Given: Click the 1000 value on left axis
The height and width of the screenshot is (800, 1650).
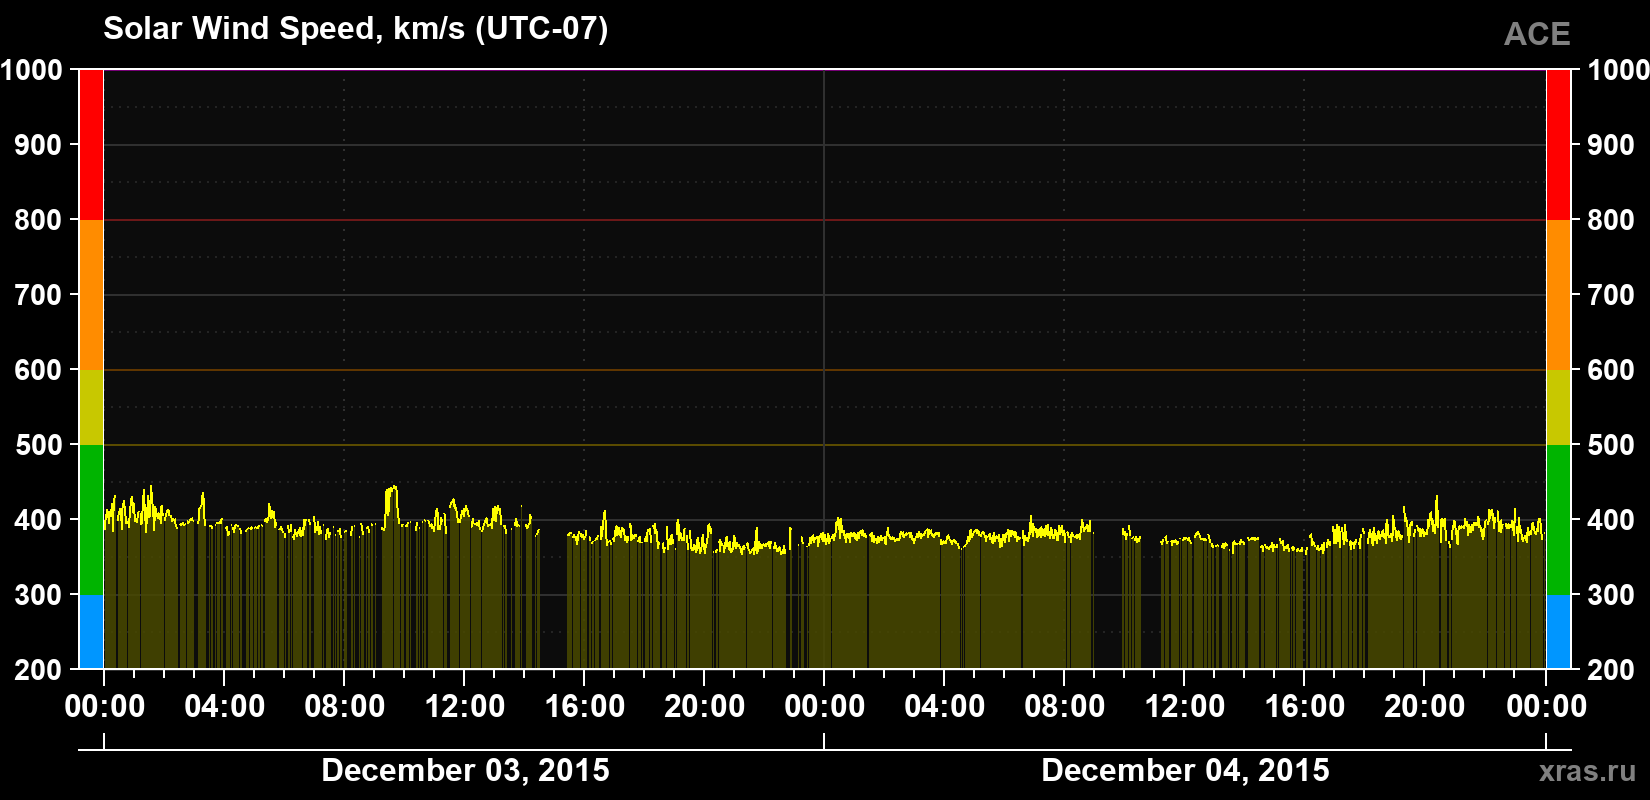Looking at the screenshot, I should (31, 70).
